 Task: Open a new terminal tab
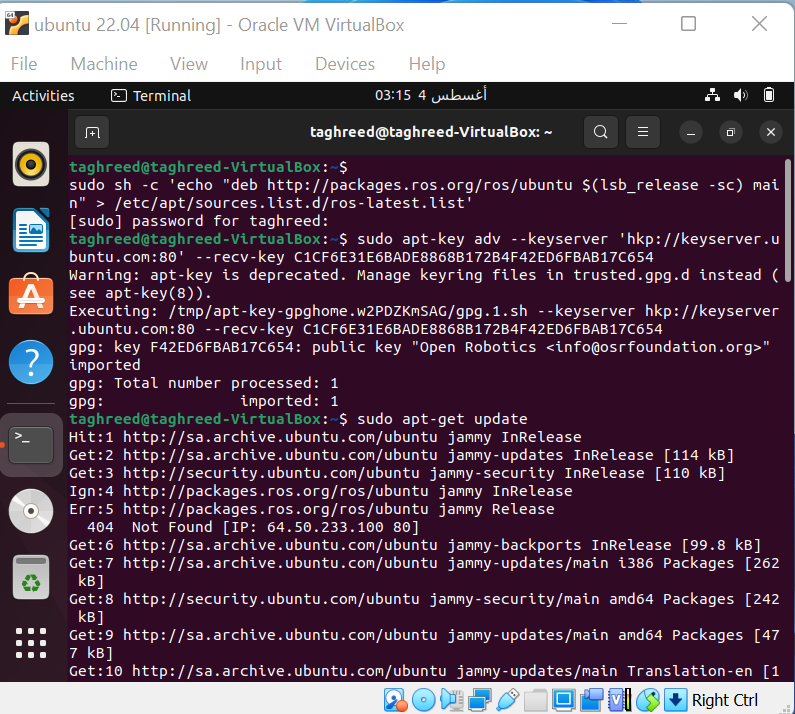tap(92, 132)
